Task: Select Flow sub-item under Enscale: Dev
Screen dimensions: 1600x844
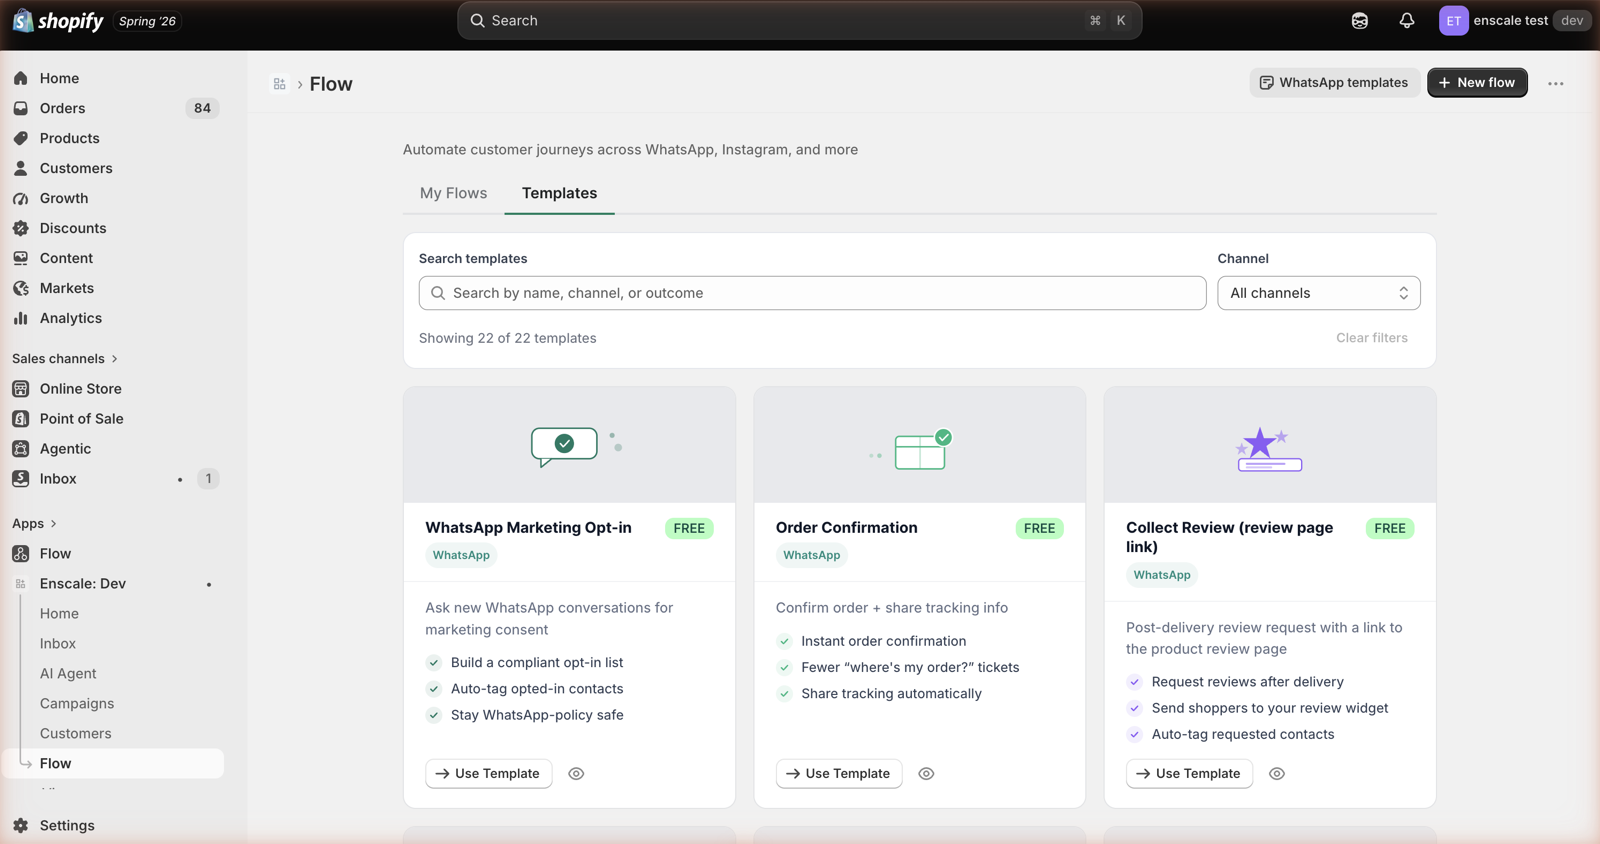Action: pyautogui.click(x=114, y=764)
